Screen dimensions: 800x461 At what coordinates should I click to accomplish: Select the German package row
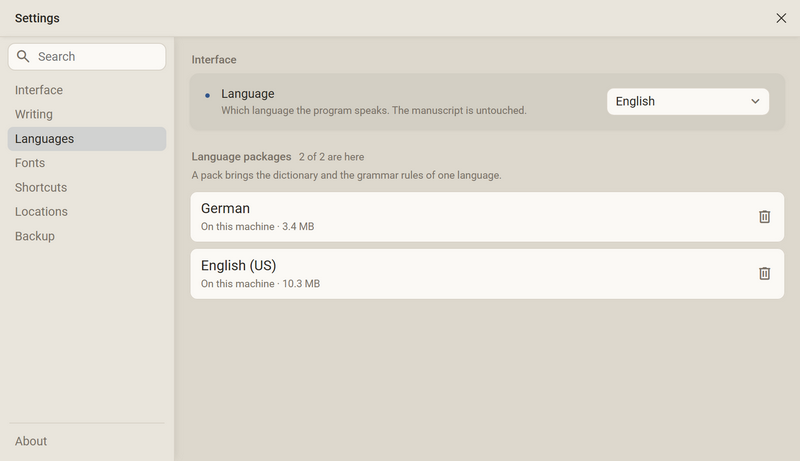[x=487, y=217]
